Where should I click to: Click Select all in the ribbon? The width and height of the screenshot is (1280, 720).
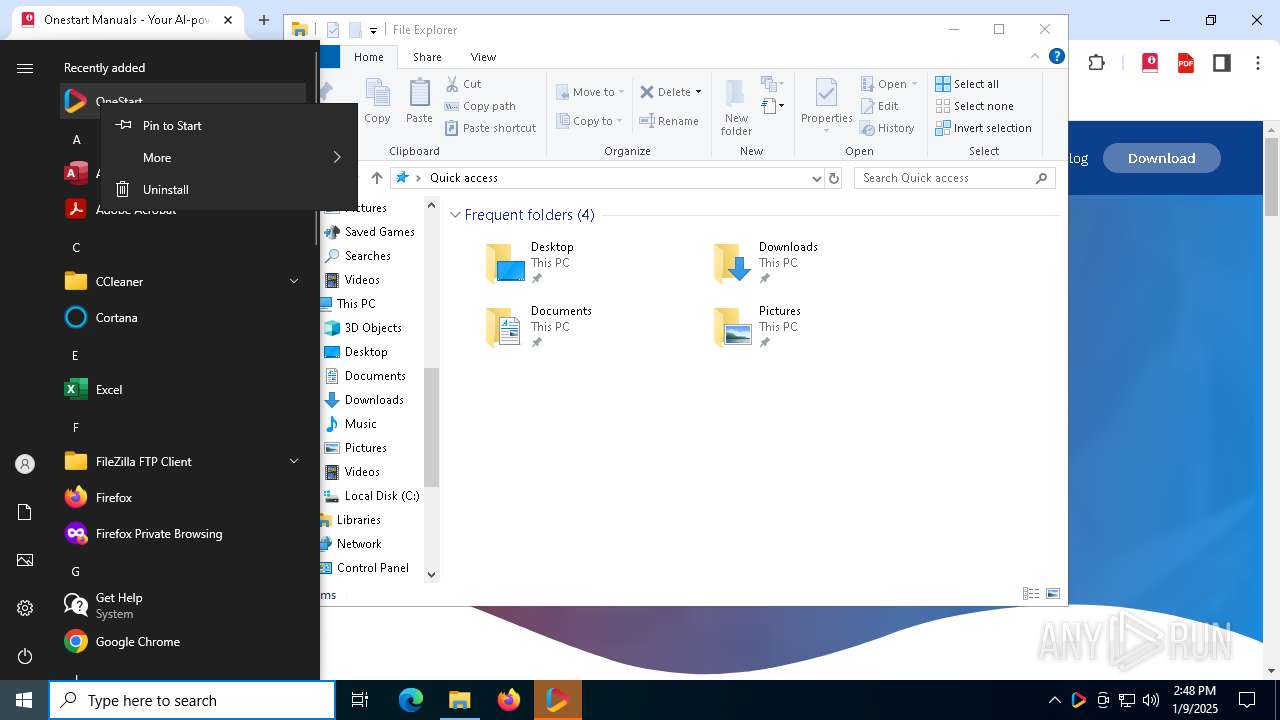point(967,84)
